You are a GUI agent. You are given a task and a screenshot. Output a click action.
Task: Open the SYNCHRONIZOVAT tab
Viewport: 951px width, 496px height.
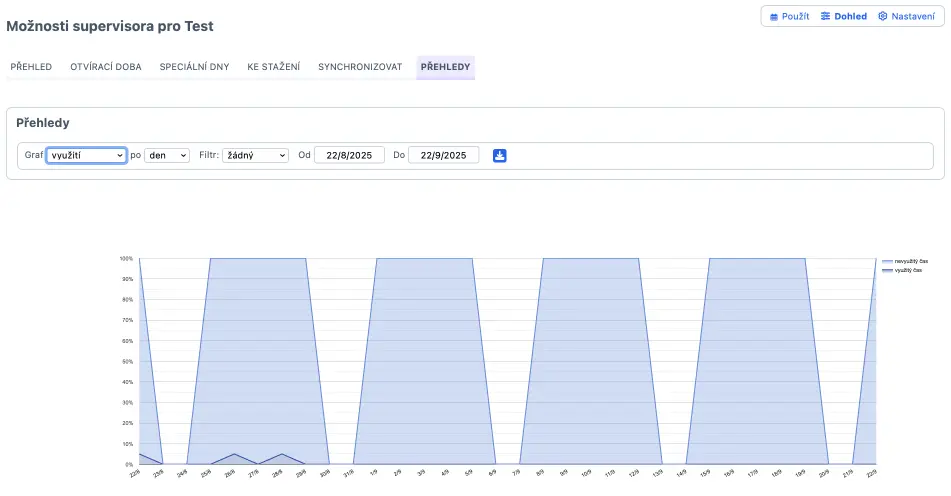tap(360, 67)
